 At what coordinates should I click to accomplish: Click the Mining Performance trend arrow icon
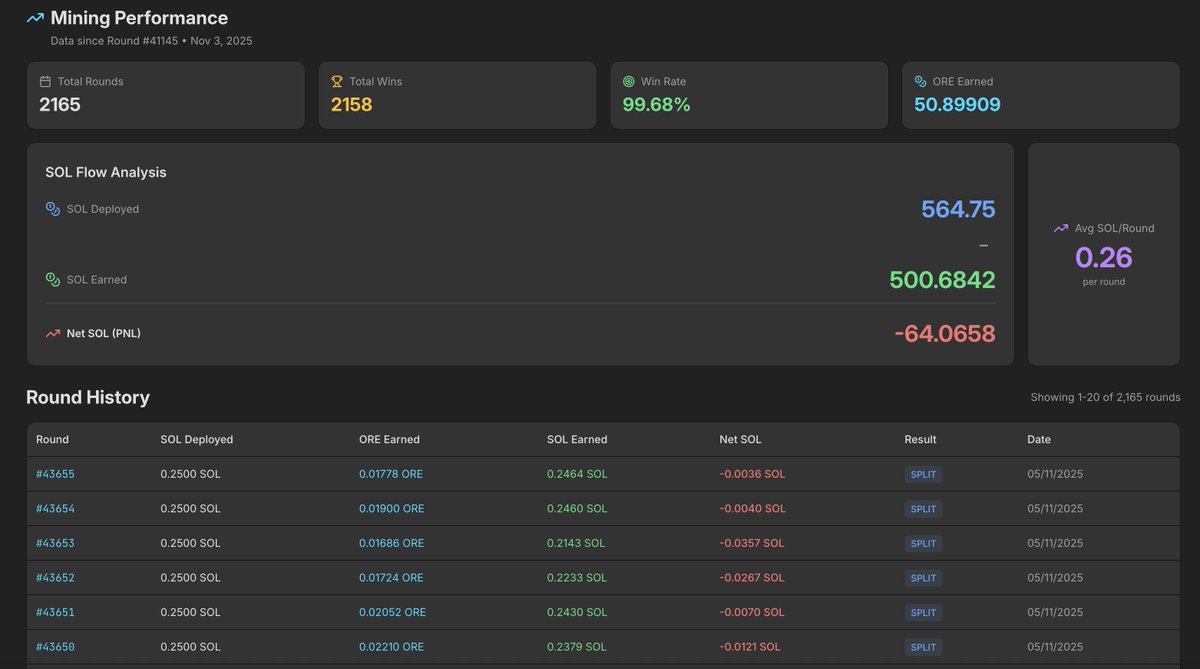[35, 18]
